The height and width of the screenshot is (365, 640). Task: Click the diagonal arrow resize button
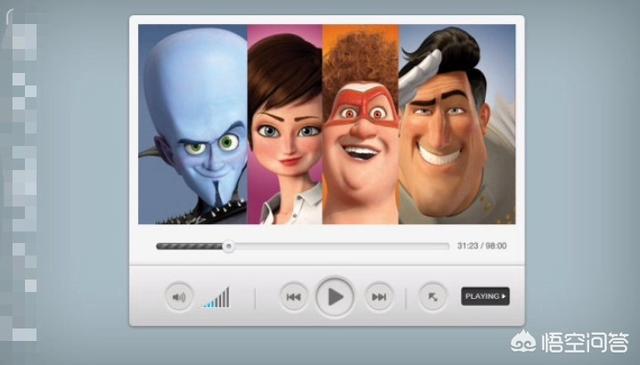tap(433, 297)
